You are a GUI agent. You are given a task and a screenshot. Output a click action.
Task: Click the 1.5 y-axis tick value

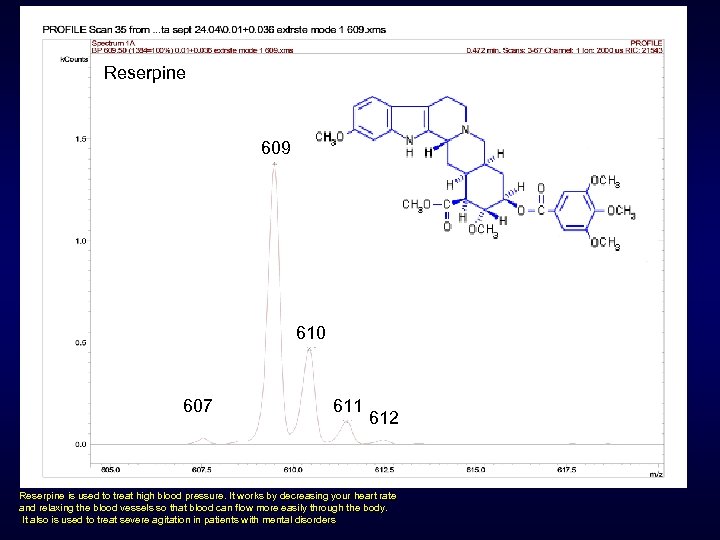[81, 139]
